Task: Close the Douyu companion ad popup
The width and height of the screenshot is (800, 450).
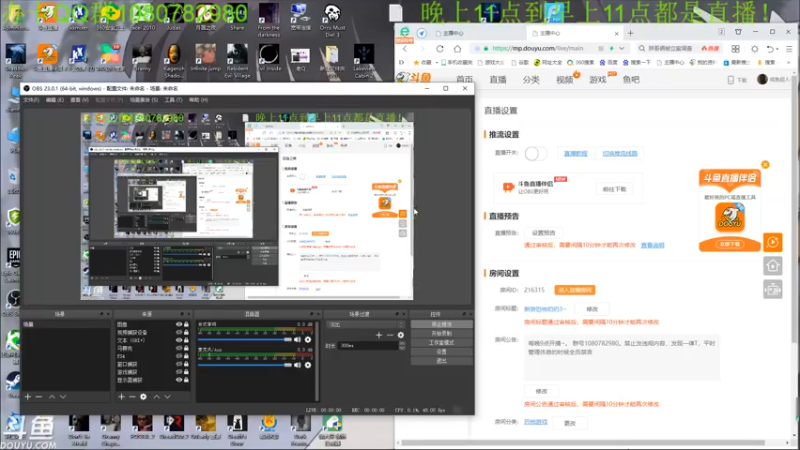Action: (765, 164)
